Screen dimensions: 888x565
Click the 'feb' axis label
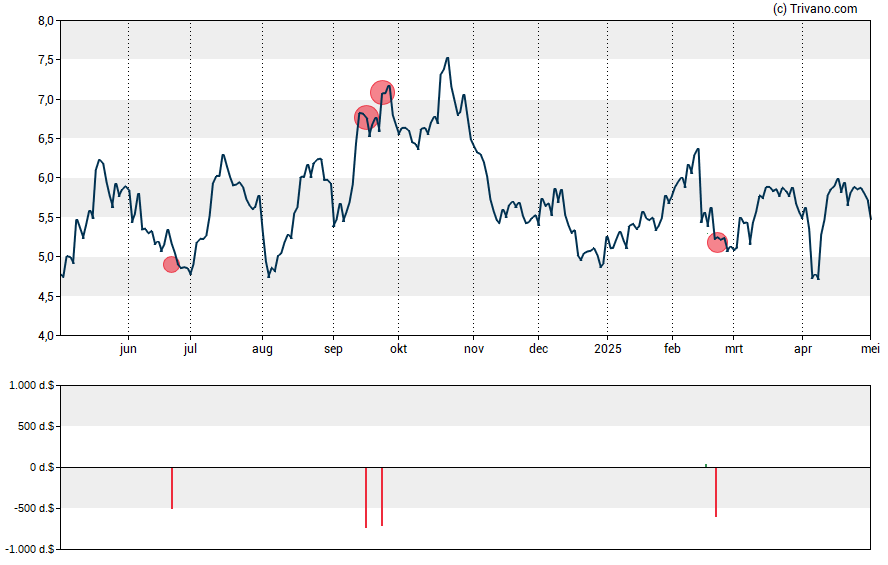tap(672, 349)
